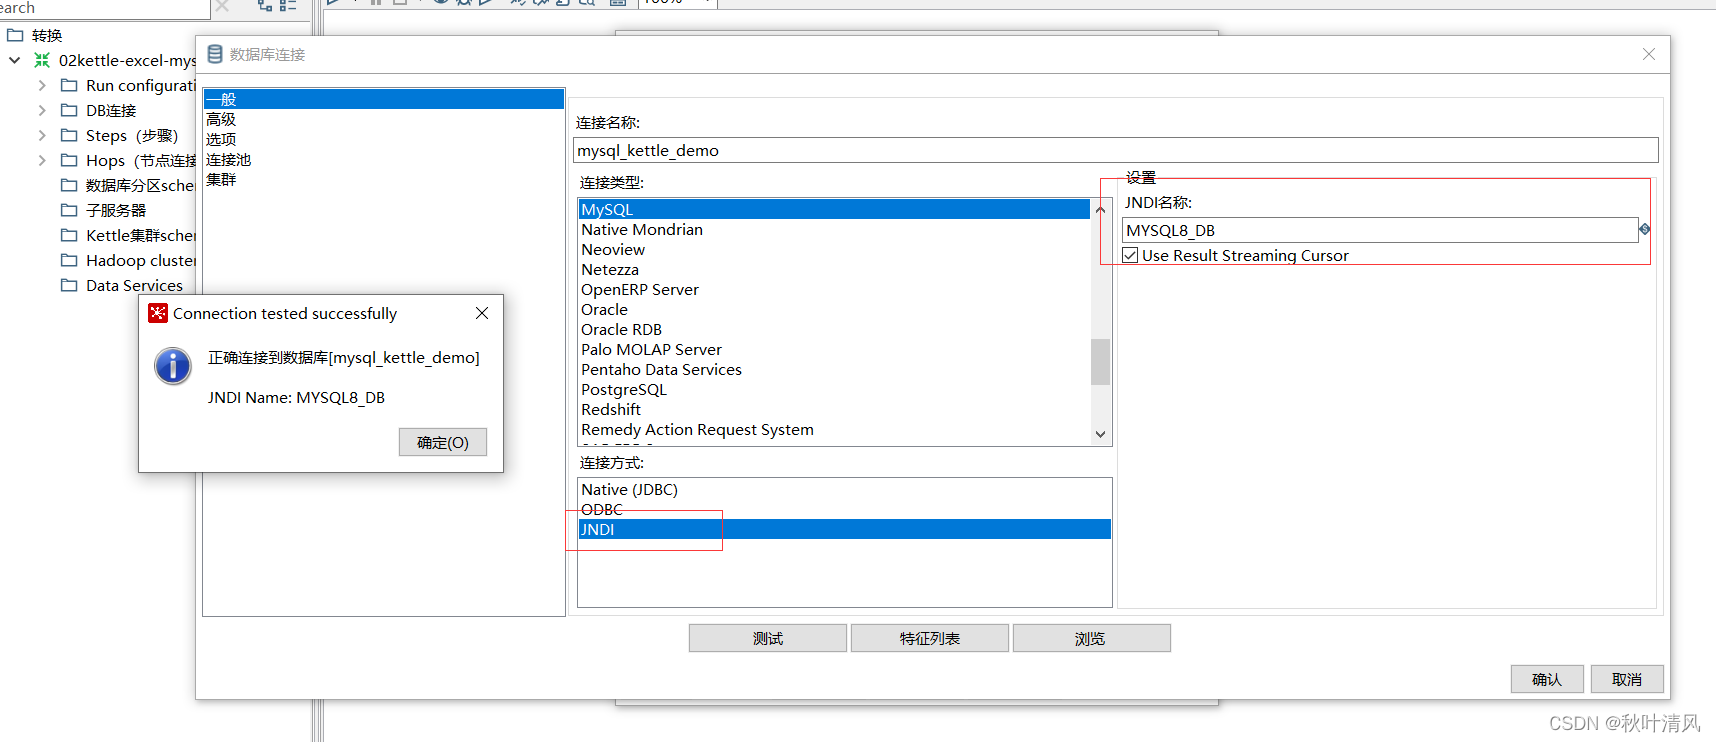Select Run configurati item in tree
The height and width of the screenshot is (742, 1716).
140,85
